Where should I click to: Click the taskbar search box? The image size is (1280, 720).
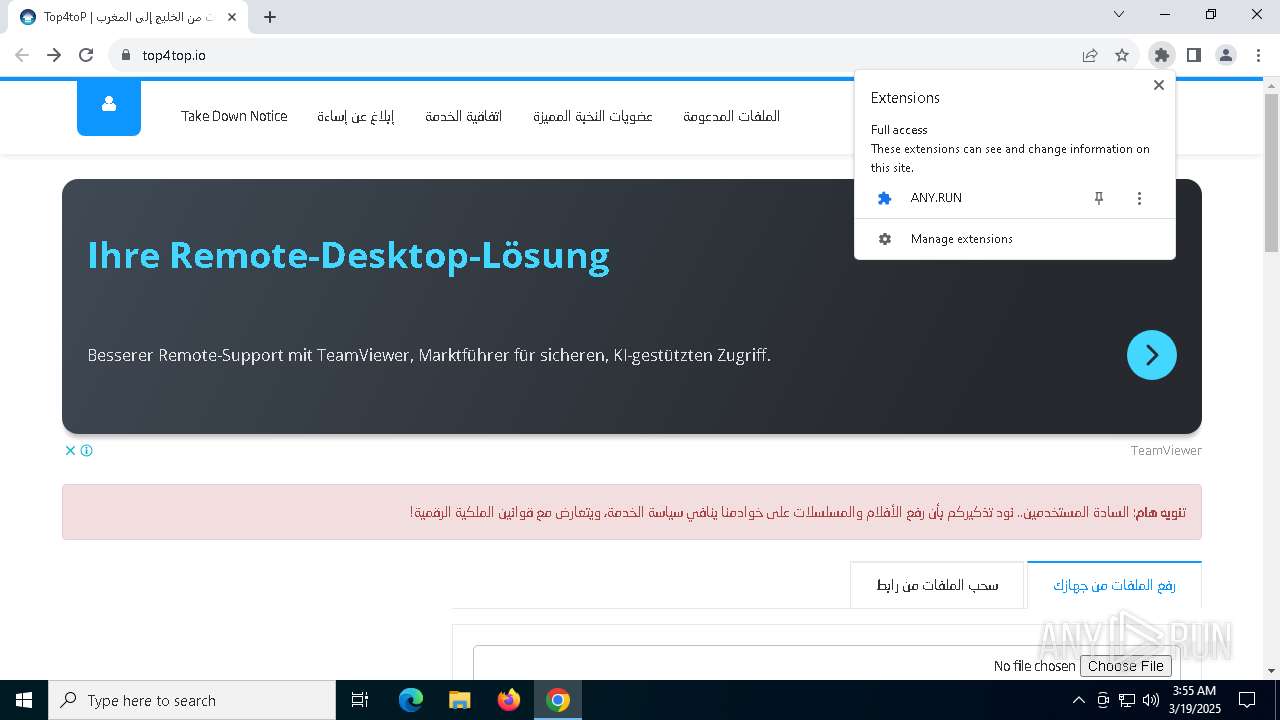[x=192, y=700]
